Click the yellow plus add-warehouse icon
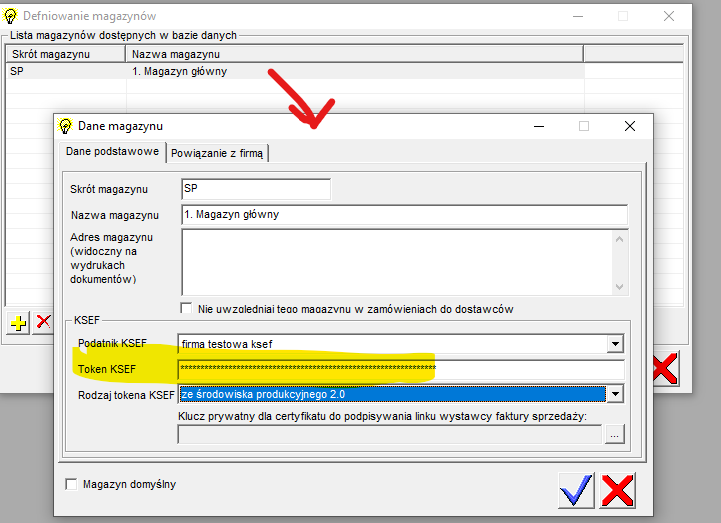 (18, 322)
